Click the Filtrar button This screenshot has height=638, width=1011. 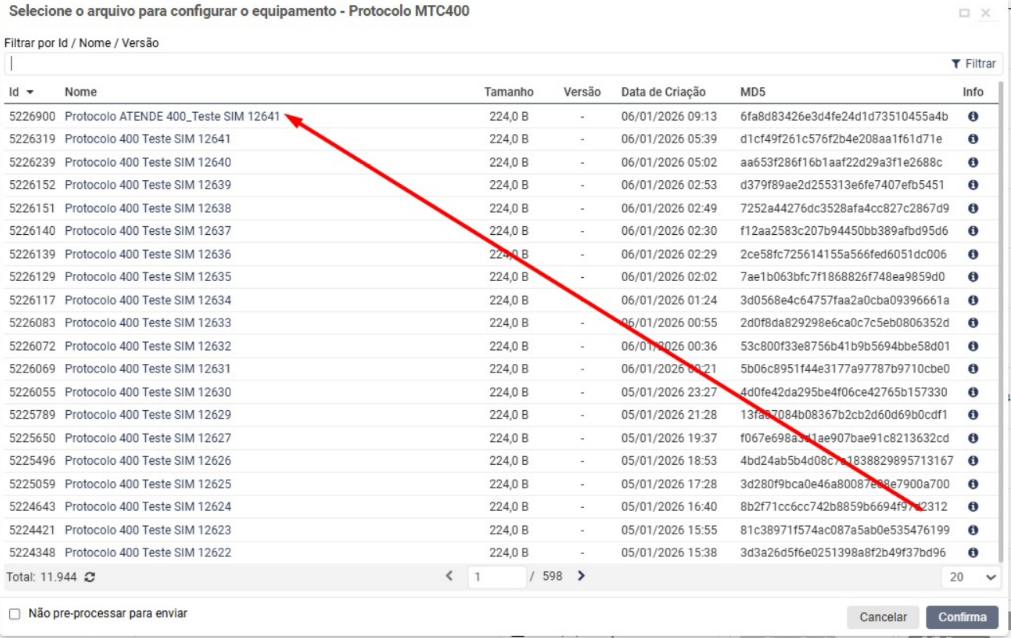973,63
